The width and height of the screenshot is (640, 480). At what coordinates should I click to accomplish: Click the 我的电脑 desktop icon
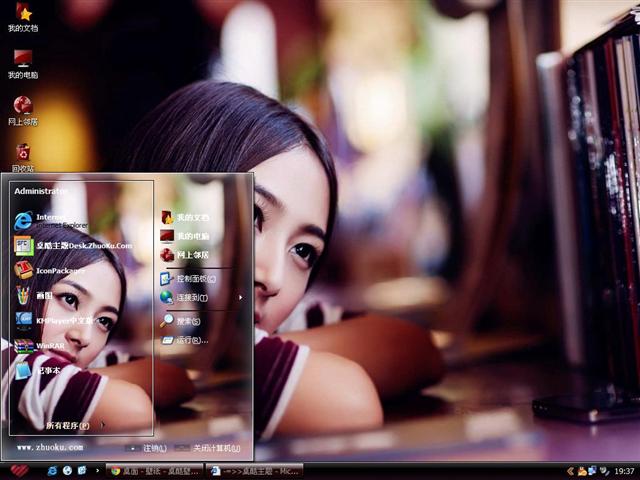click(x=23, y=62)
